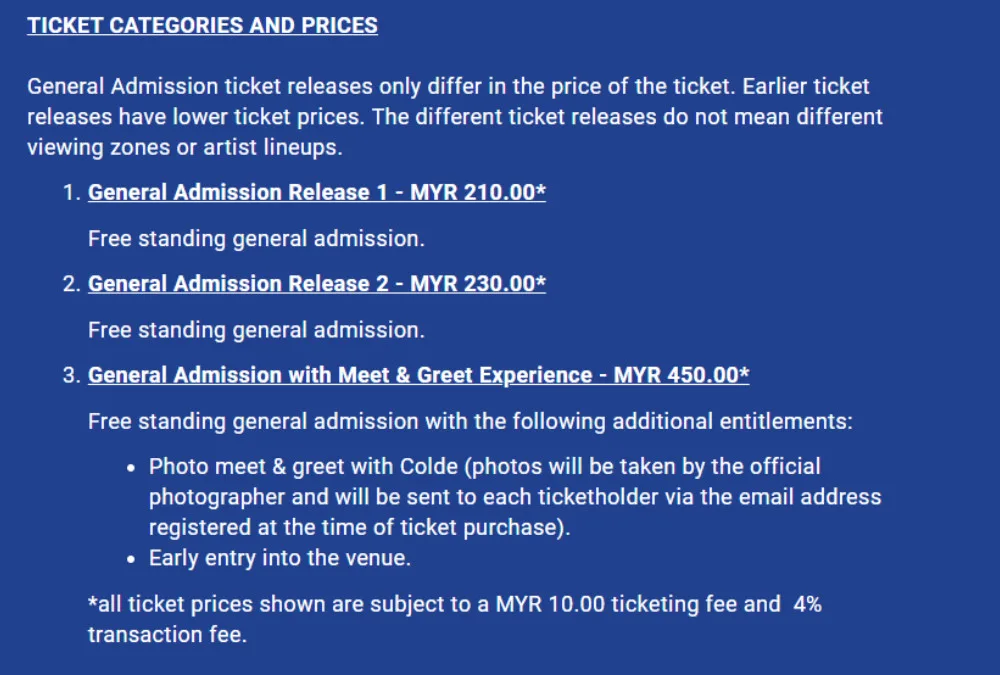
Task: Click the list number 1 marker
Action: click(70, 193)
